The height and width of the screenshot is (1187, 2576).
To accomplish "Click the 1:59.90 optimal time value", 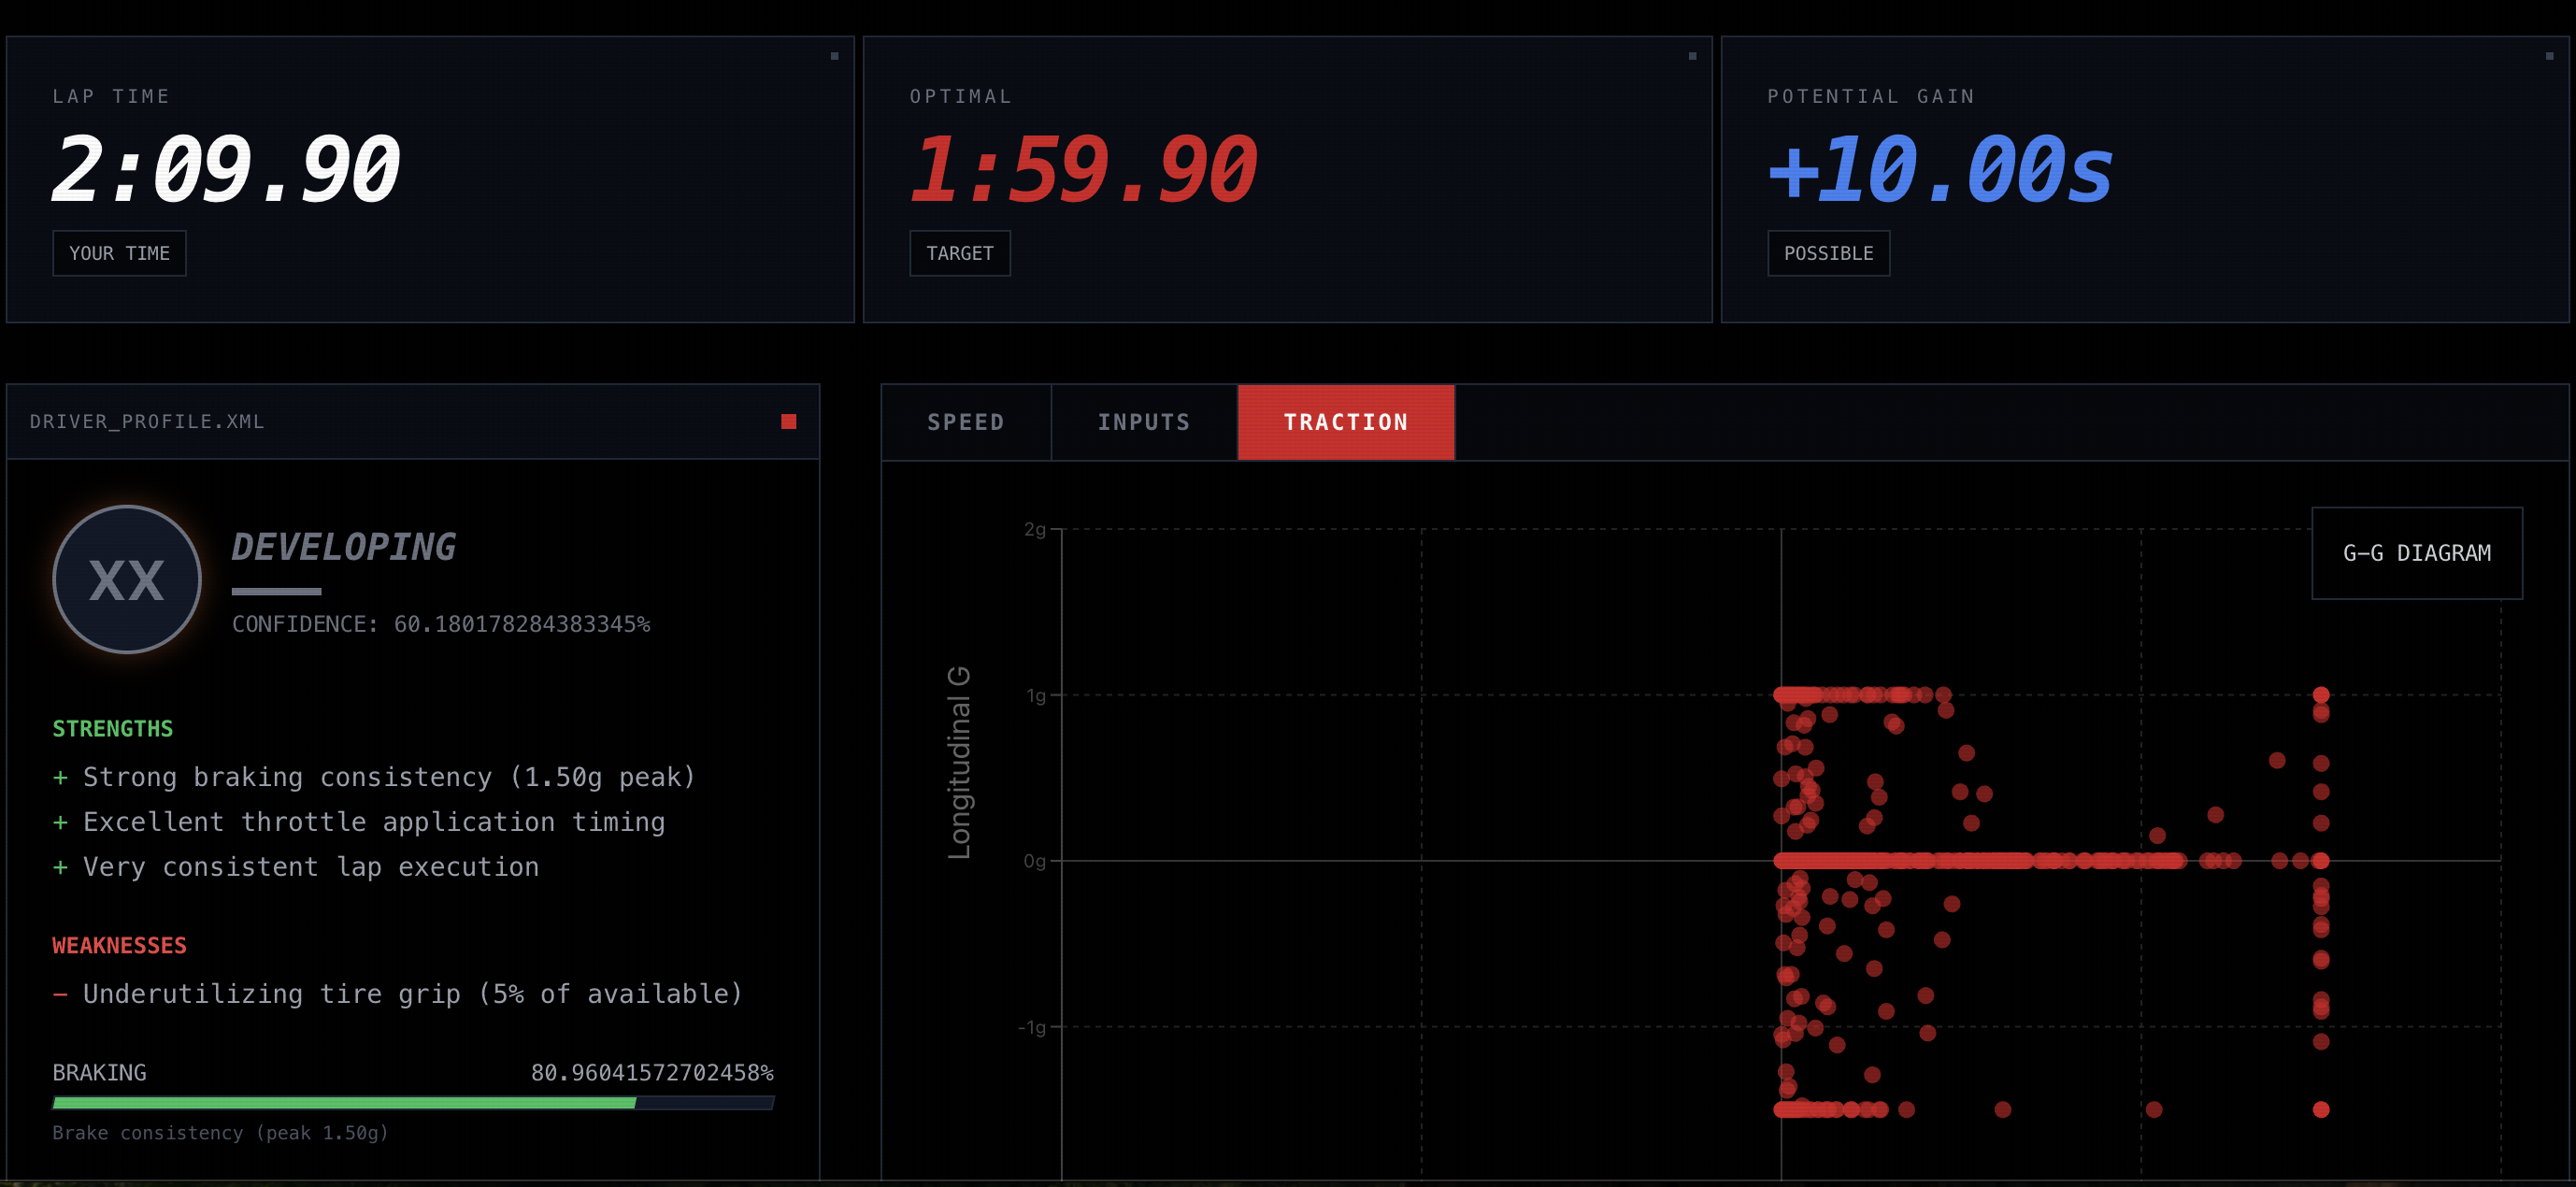I will (x=1083, y=169).
